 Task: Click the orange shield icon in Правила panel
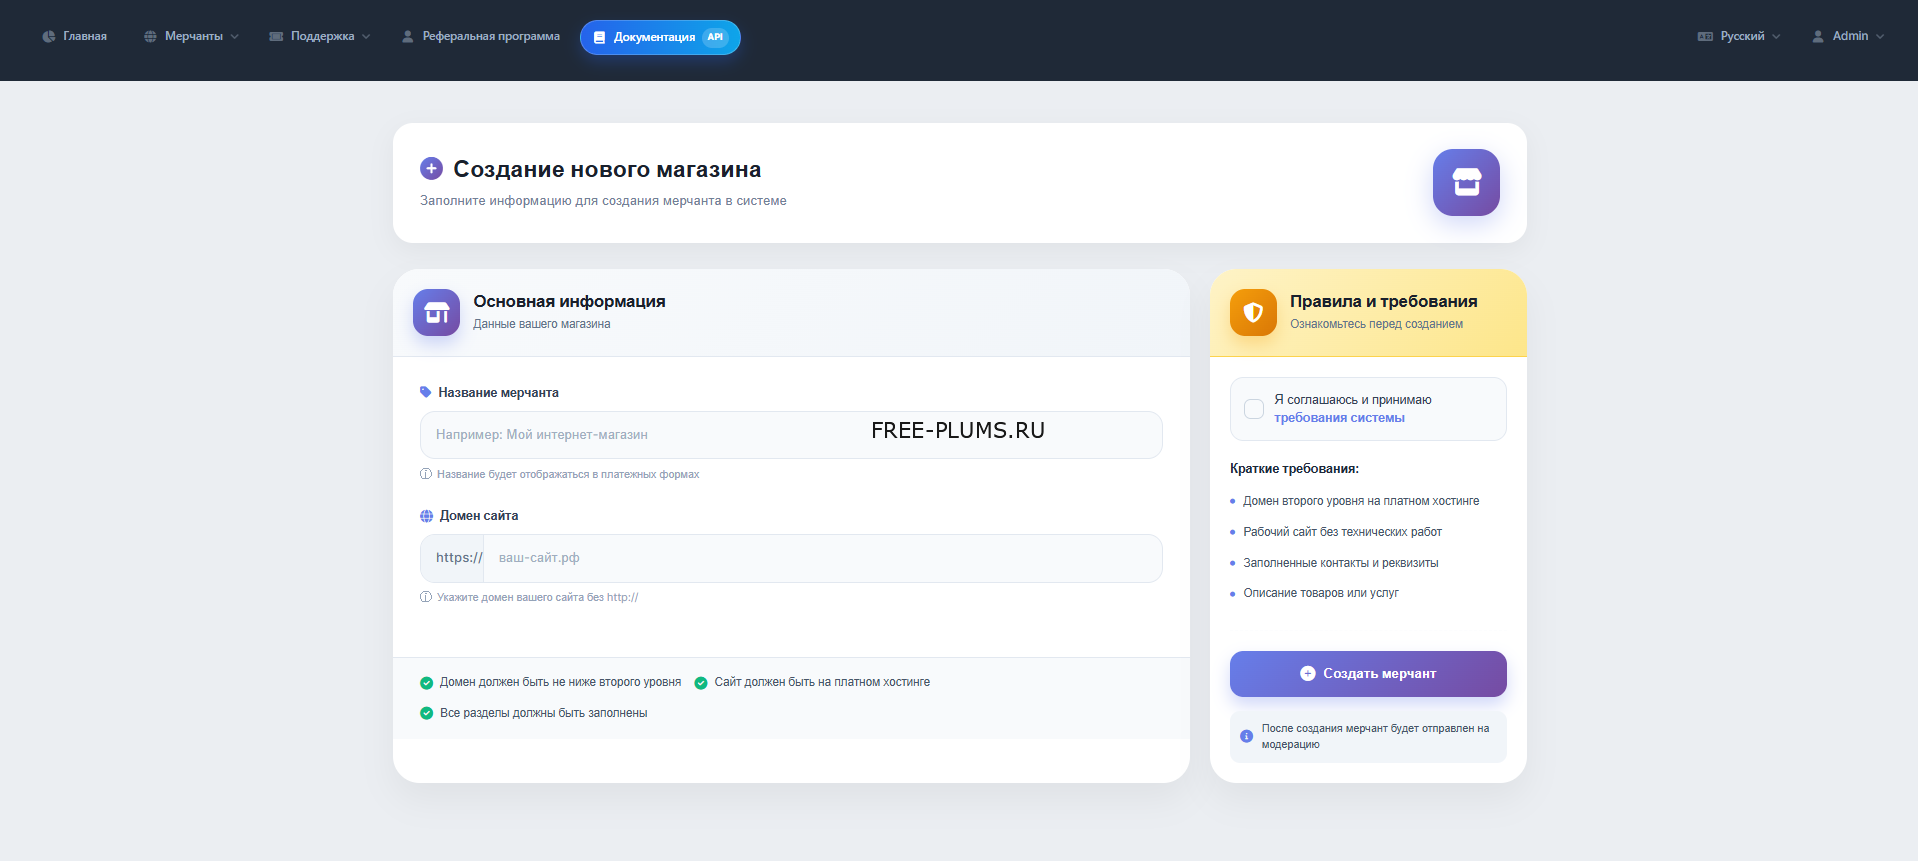tap(1253, 313)
